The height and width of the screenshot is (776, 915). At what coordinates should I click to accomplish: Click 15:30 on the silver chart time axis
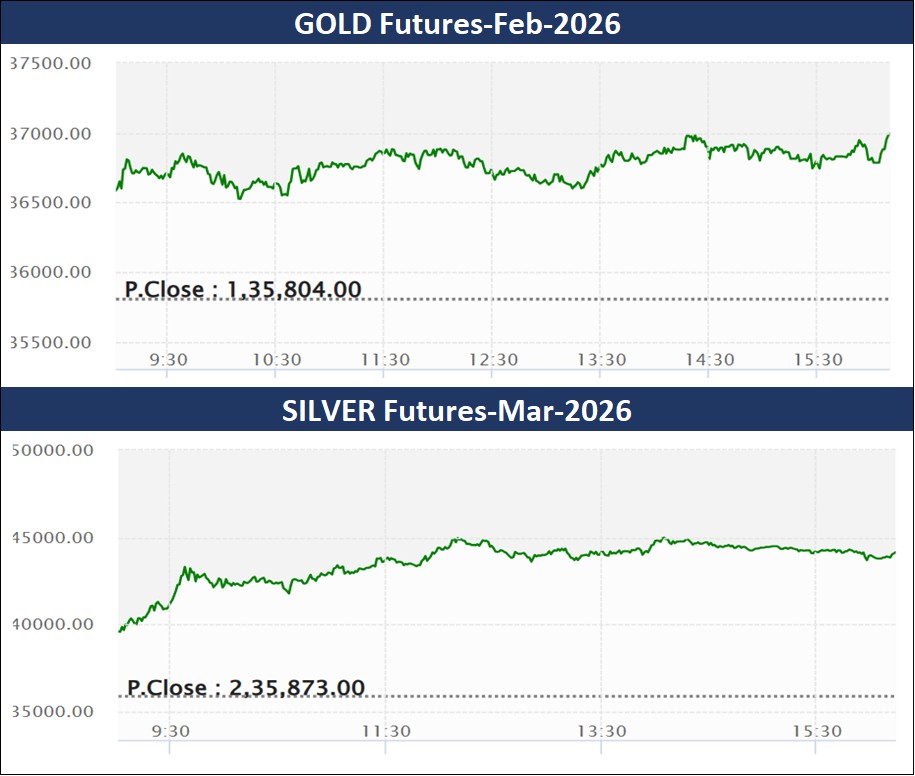[817, 731]
